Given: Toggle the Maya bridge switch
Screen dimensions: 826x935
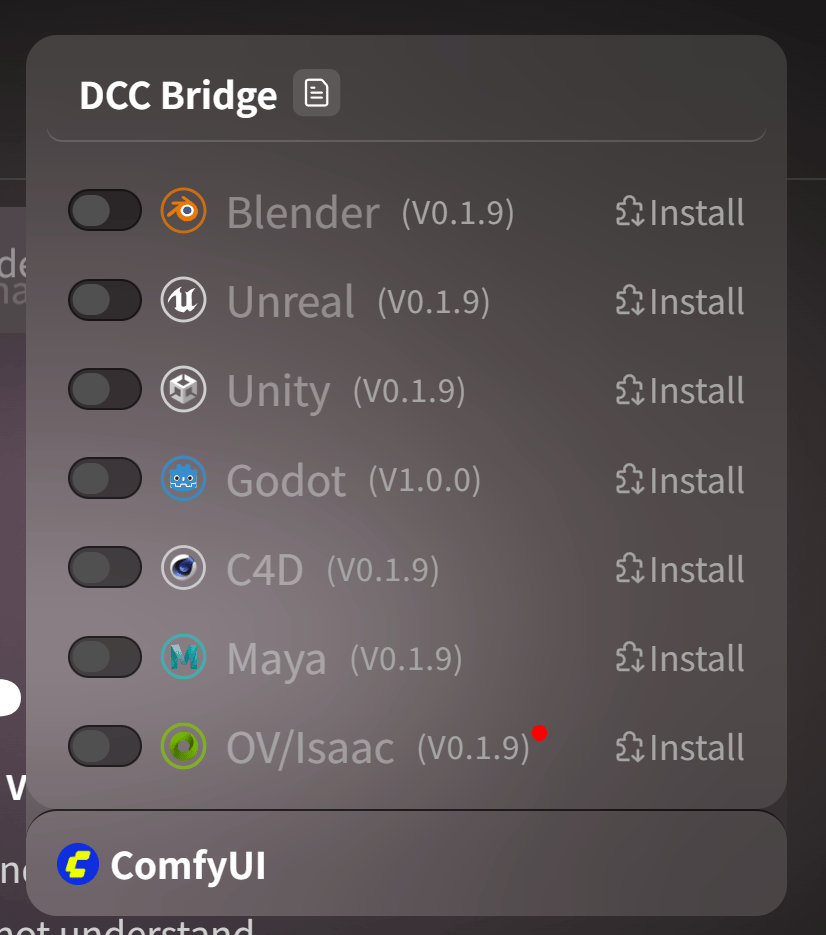Looking at the screenshot, I should [105, 657].
